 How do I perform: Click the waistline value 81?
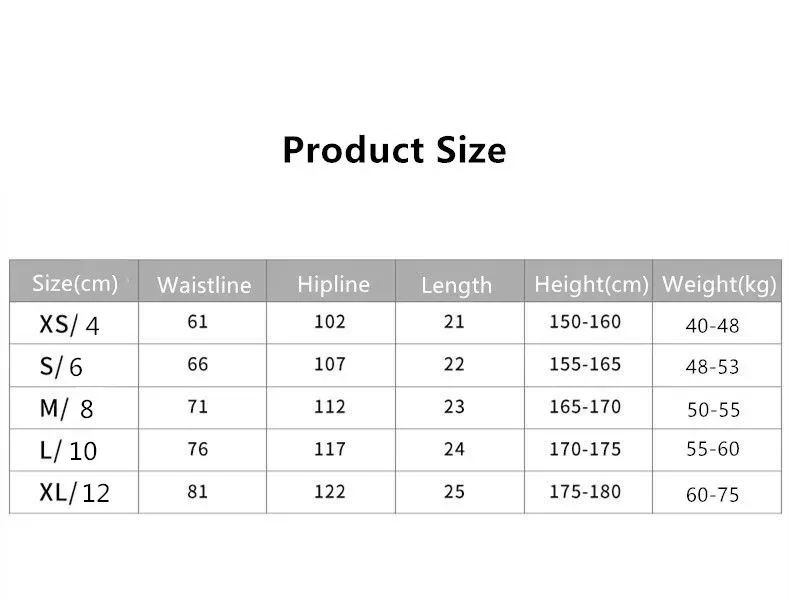click(x=198, y=491)
